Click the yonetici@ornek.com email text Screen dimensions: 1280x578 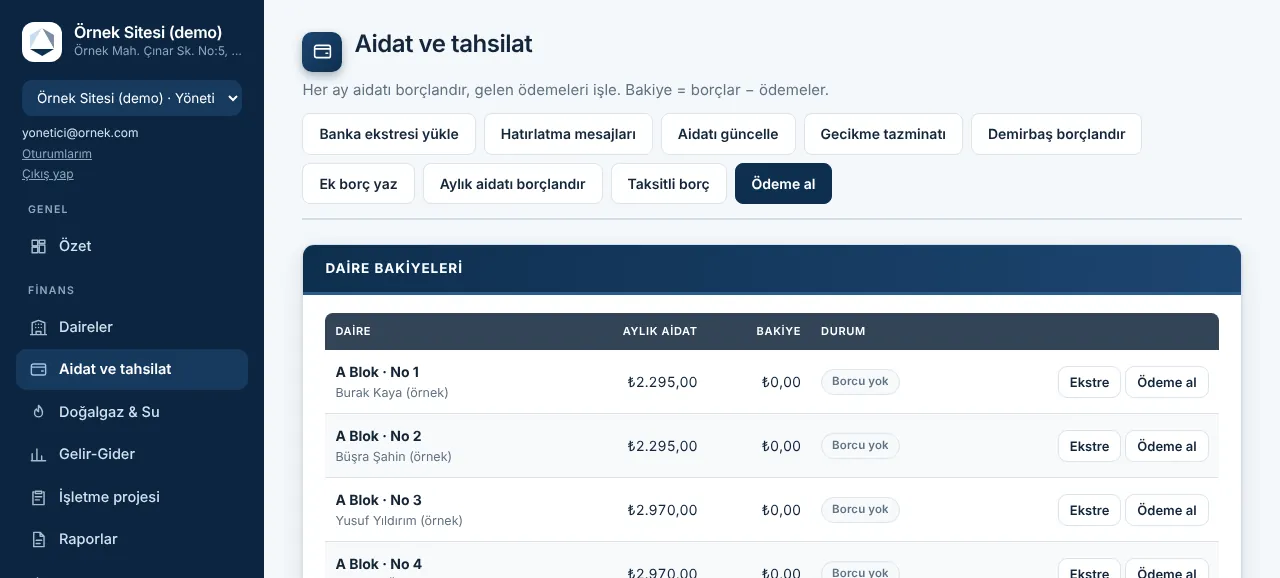[x=80, y=132]
